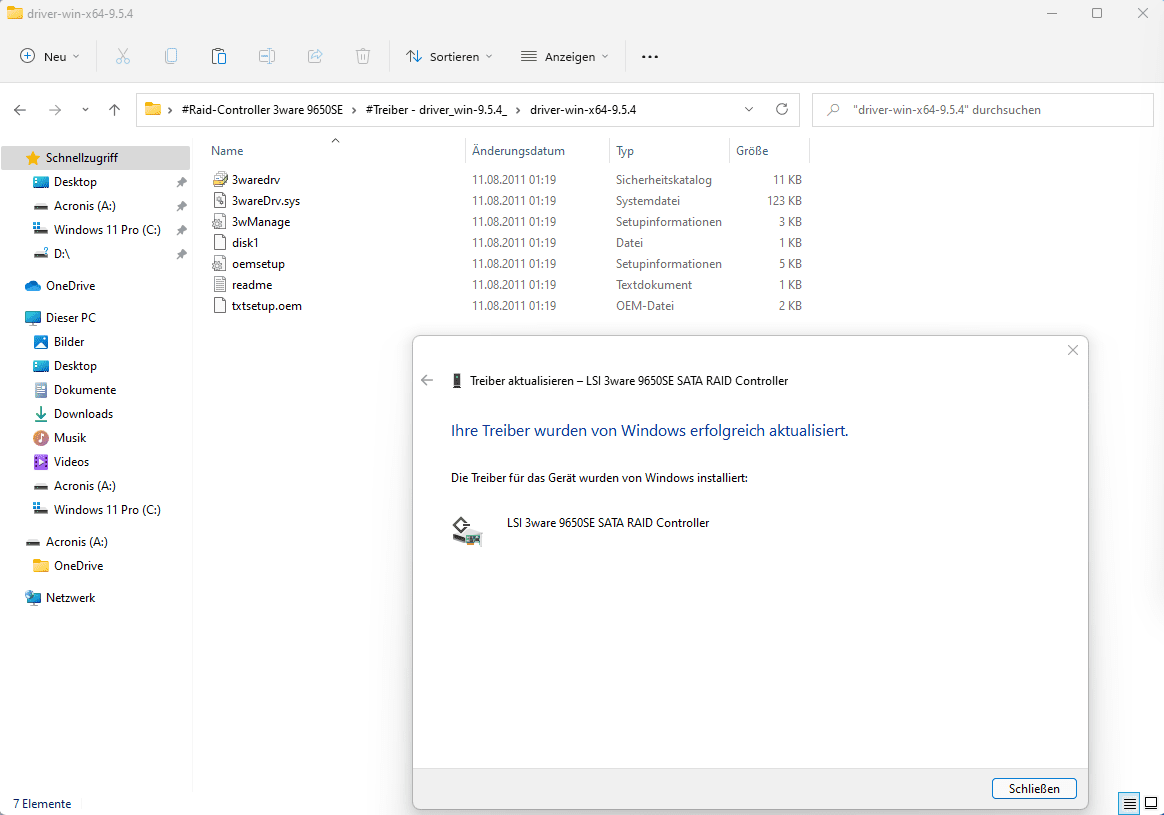Open Netzwerk in navigation pane
The image size is (1164, 815).
60,598
